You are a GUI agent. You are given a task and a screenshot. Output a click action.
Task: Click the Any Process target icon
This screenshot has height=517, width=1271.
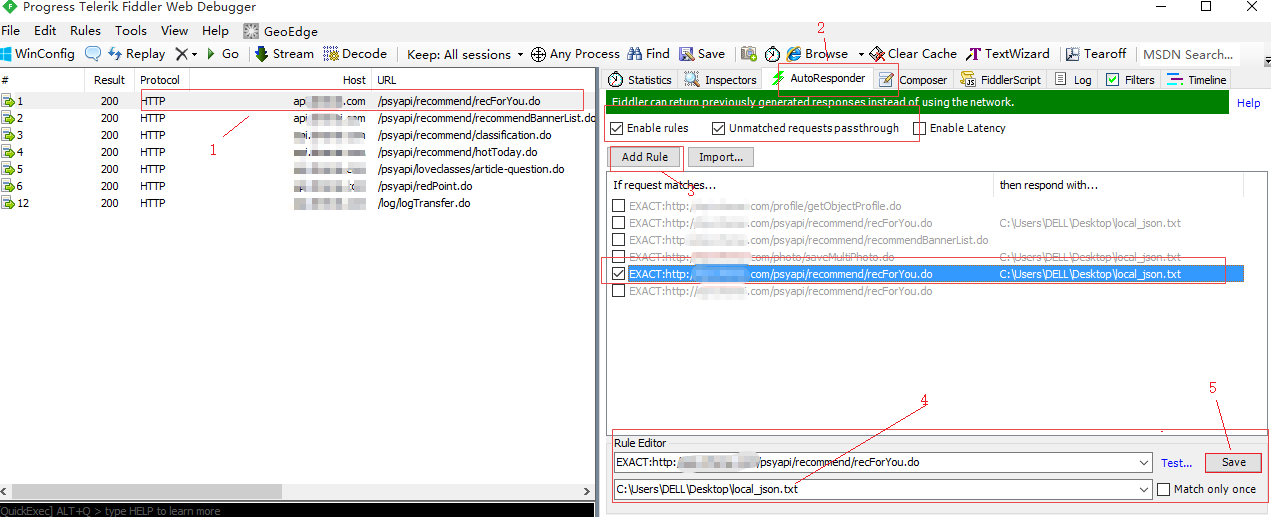click(x=538, y=54)
